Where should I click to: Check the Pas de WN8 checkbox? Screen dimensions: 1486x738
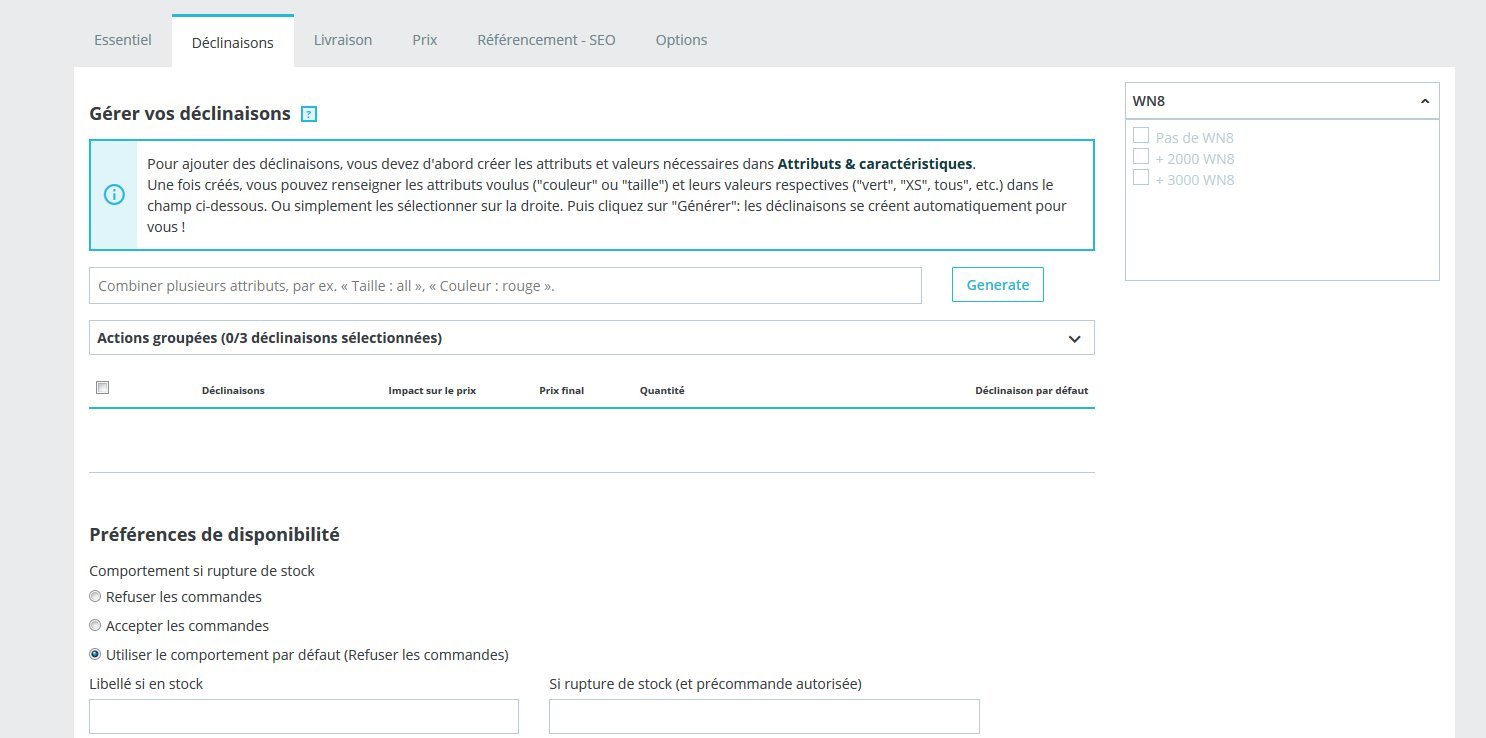[1141, 135]
